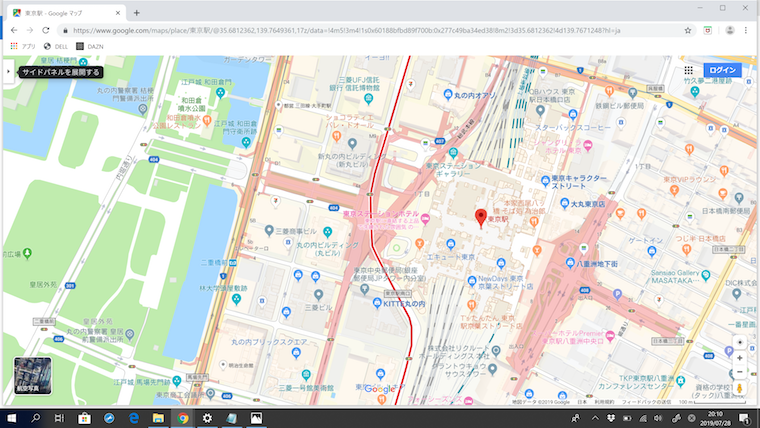
Task: Click the red shield extension icon
Action: click(x=708, y=30)
